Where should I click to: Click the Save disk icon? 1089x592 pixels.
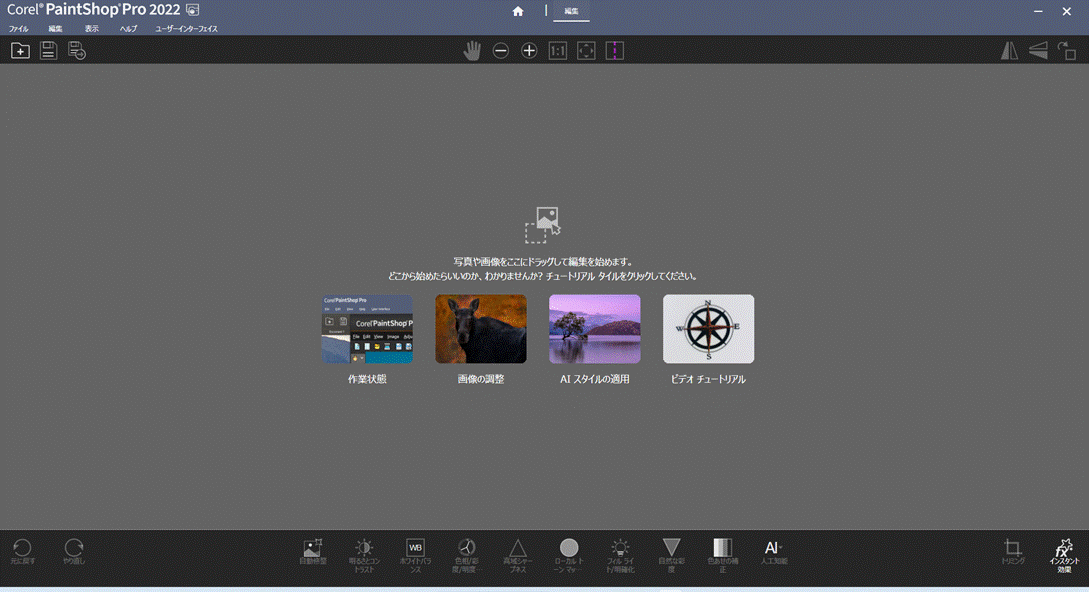pyautogui.click(x=48, y=51)
